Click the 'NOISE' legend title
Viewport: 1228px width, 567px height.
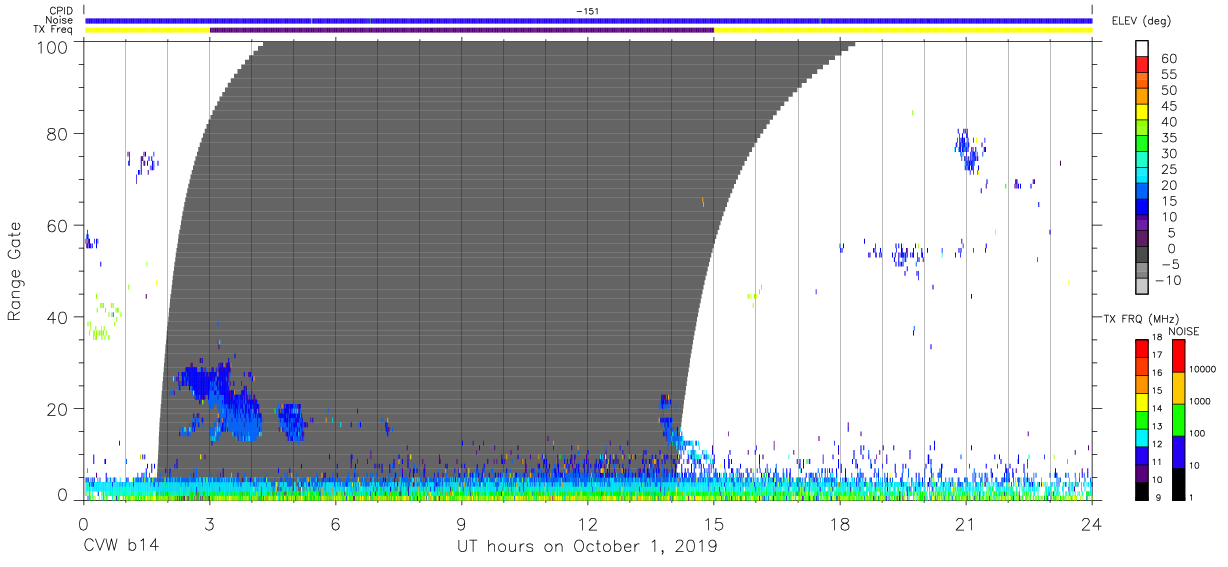pos(1182,330)
